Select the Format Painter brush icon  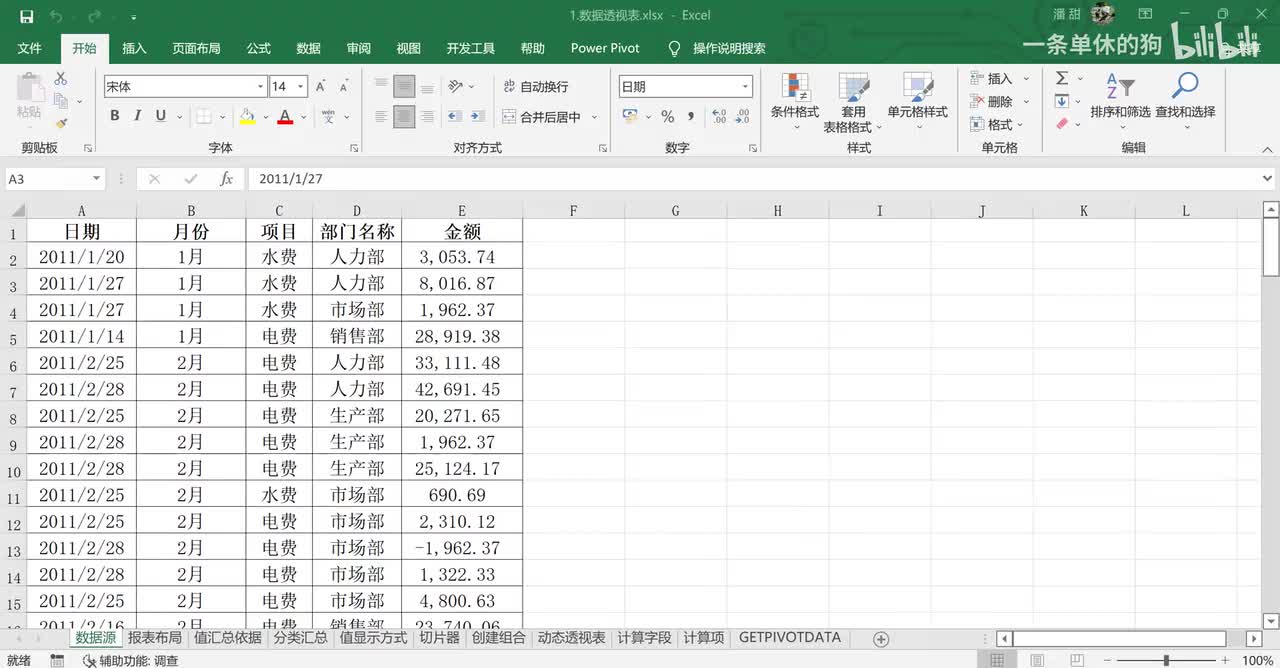(61, 123)
